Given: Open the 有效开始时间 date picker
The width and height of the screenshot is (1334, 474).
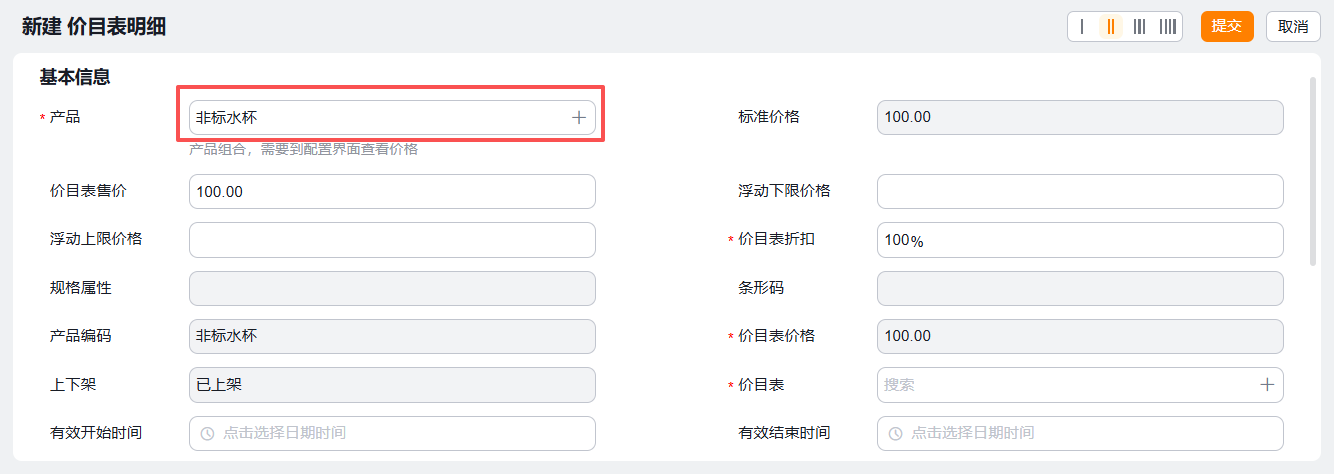Looking at the screenshot, I should (x=392, y=434).
